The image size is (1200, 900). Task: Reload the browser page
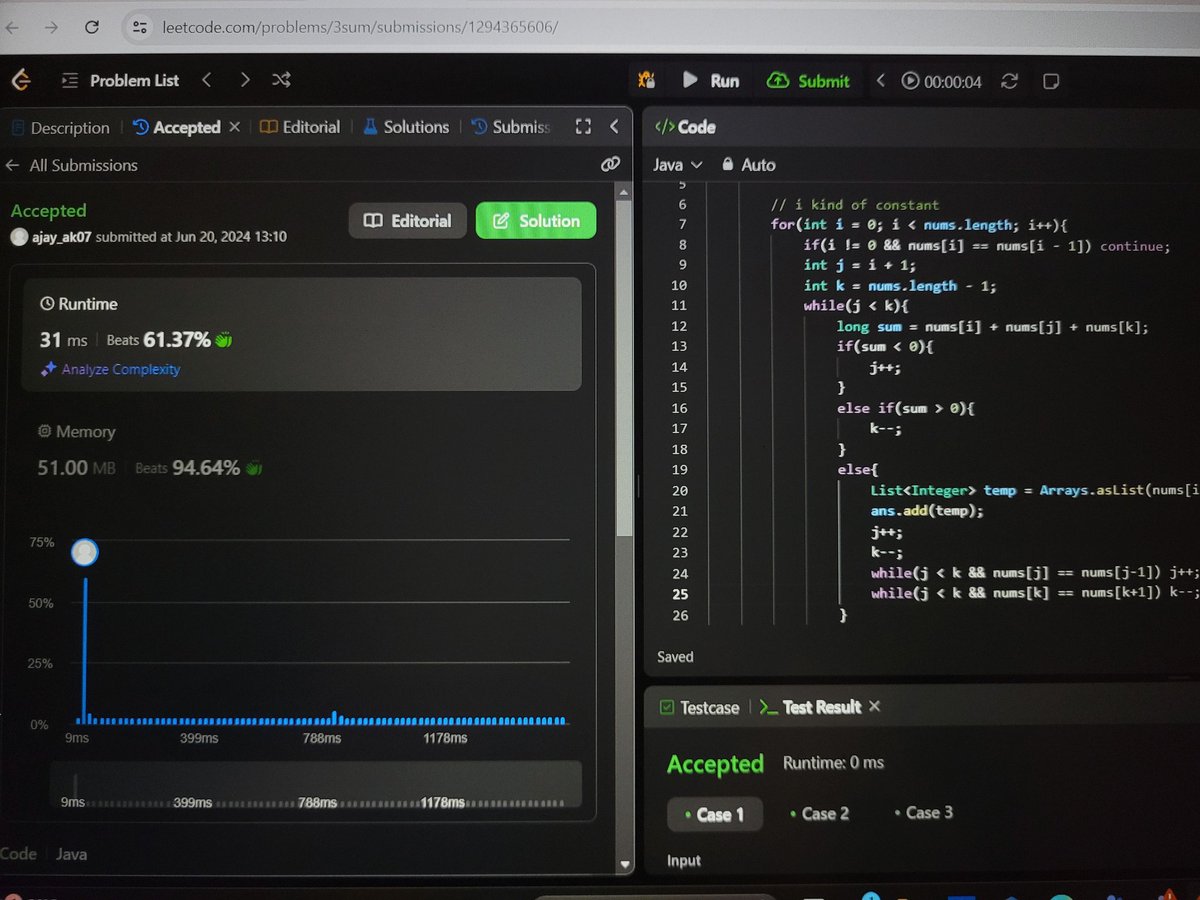pyautogui.click(x=92, y=27)
